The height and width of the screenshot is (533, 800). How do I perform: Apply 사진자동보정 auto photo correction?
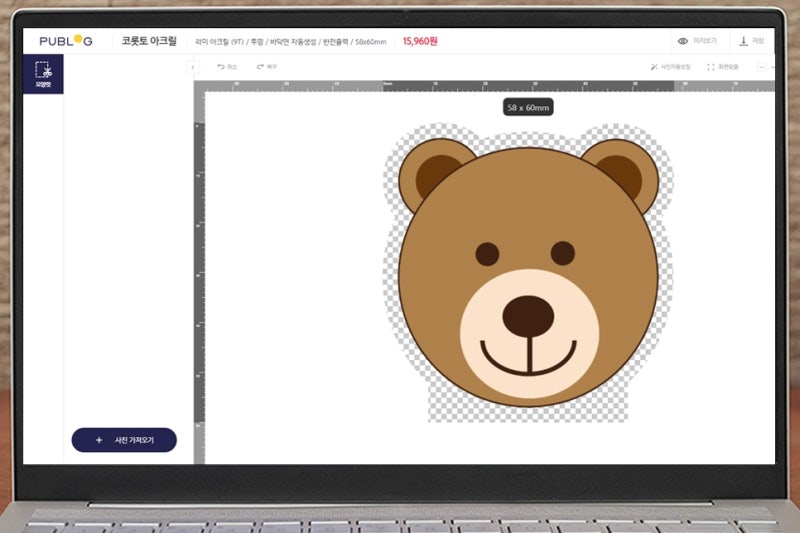(671, 67)
